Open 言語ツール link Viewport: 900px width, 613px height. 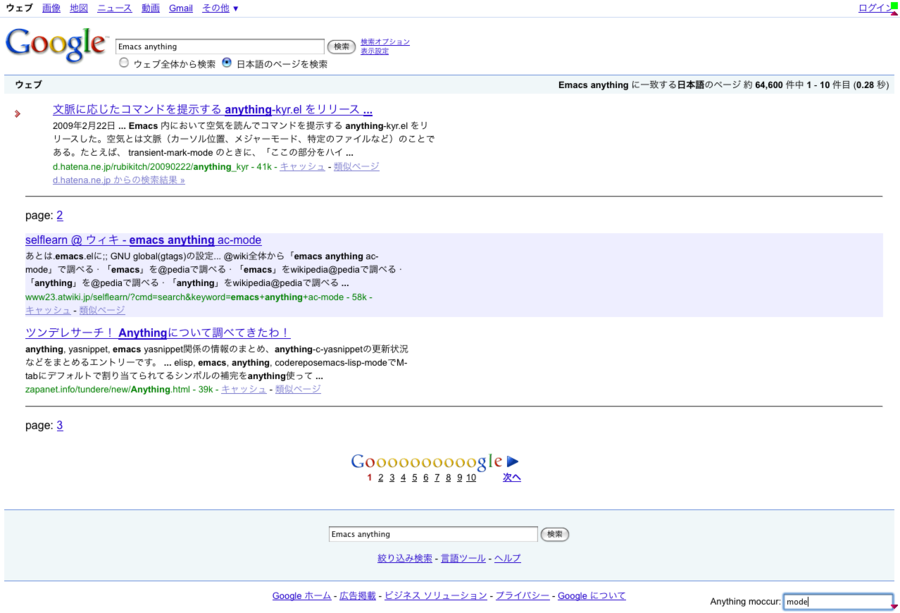[x=463, y=558]
